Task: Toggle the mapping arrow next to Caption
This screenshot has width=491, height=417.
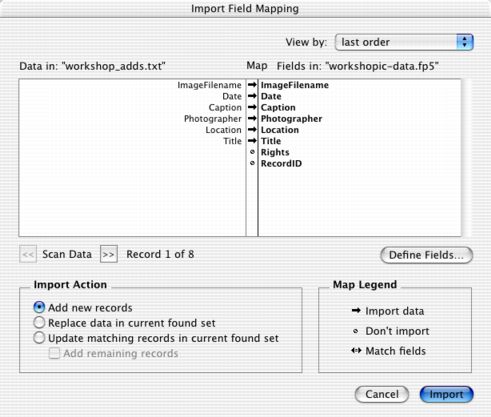Action: pyautogui.click(x=252, y=107)
